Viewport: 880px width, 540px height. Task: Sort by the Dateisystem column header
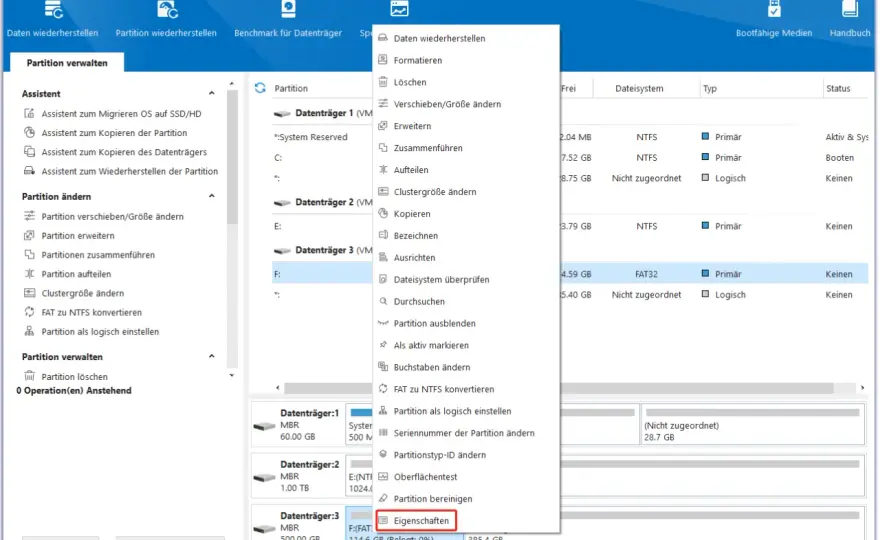[639, 88]
